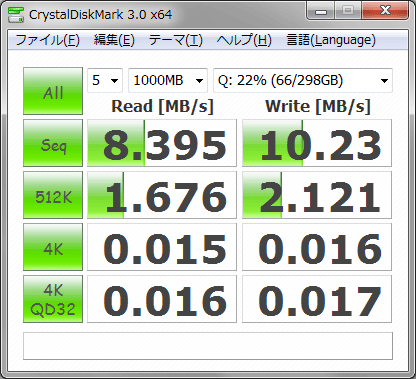Open the ファイル(F) menu
This screenshot has width=416, height=379.
(47, 40)
